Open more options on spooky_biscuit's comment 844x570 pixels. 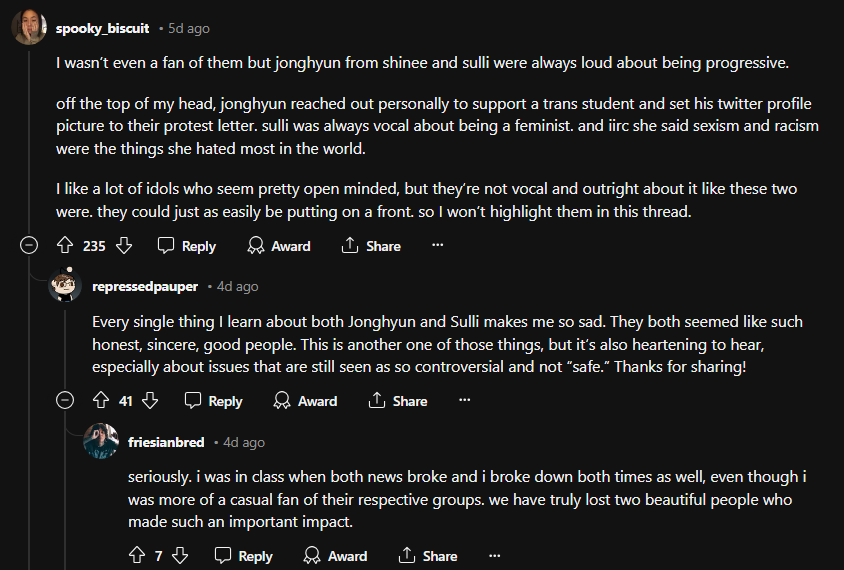(x=437, y=246)
